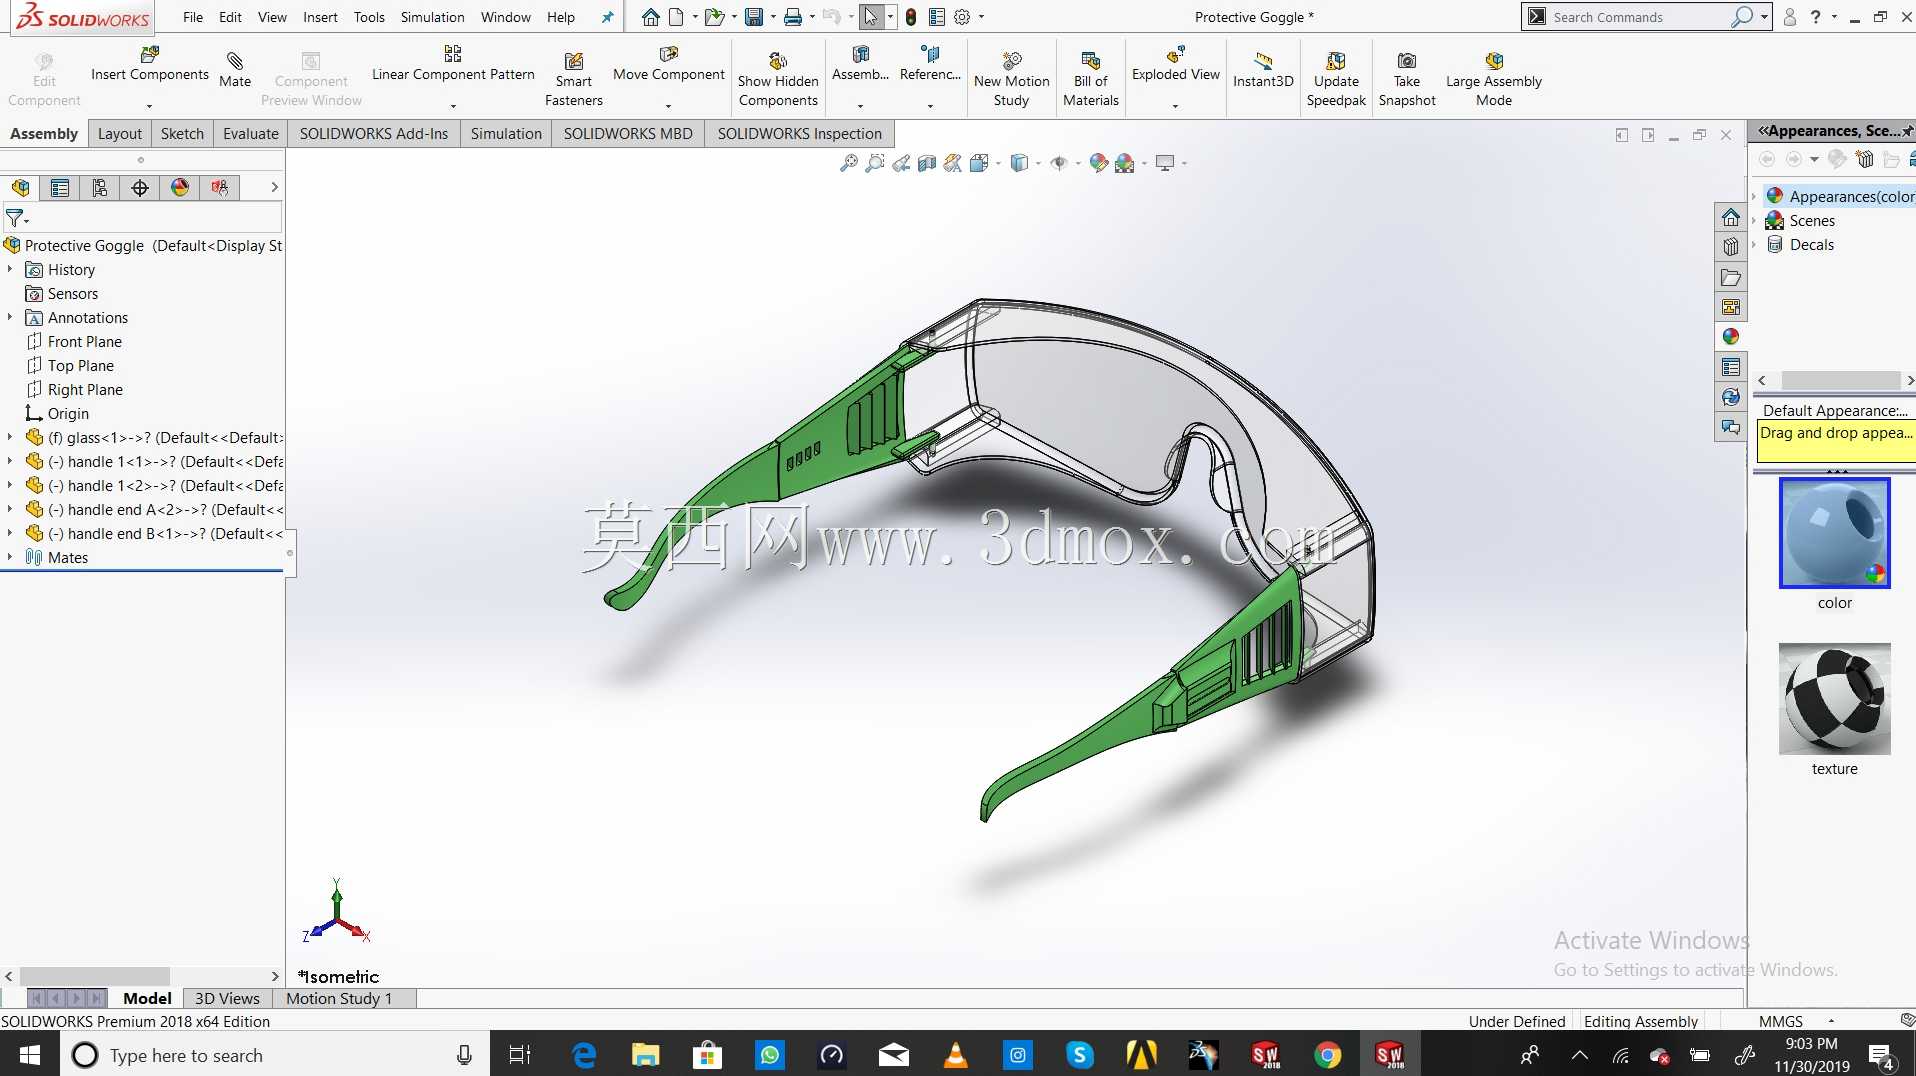Screen dimensions: 1916x1076
Task: Select Origin in the feature tree
Action: (68, 413)
